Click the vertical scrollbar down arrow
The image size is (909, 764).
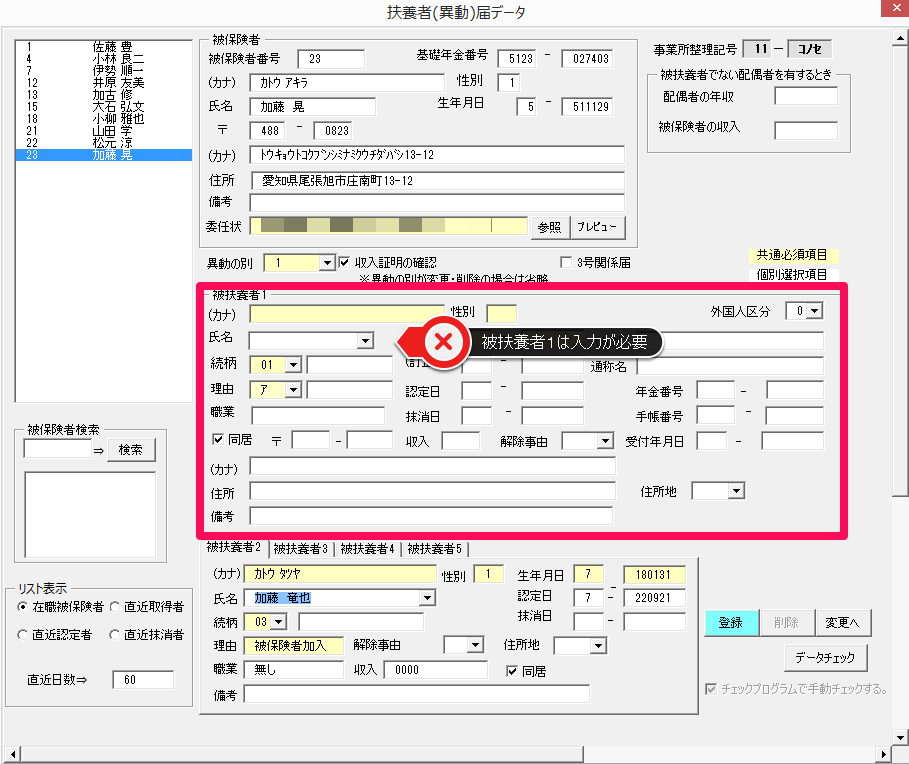coord(900,737)
